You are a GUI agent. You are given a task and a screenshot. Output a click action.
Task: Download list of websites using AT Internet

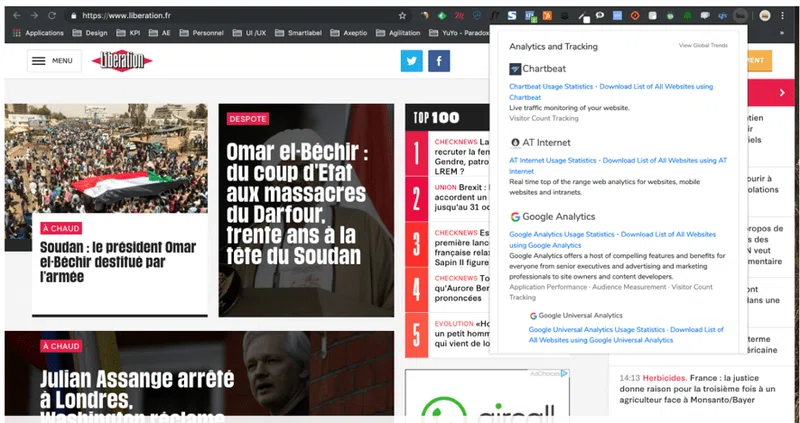pos(618,166)
